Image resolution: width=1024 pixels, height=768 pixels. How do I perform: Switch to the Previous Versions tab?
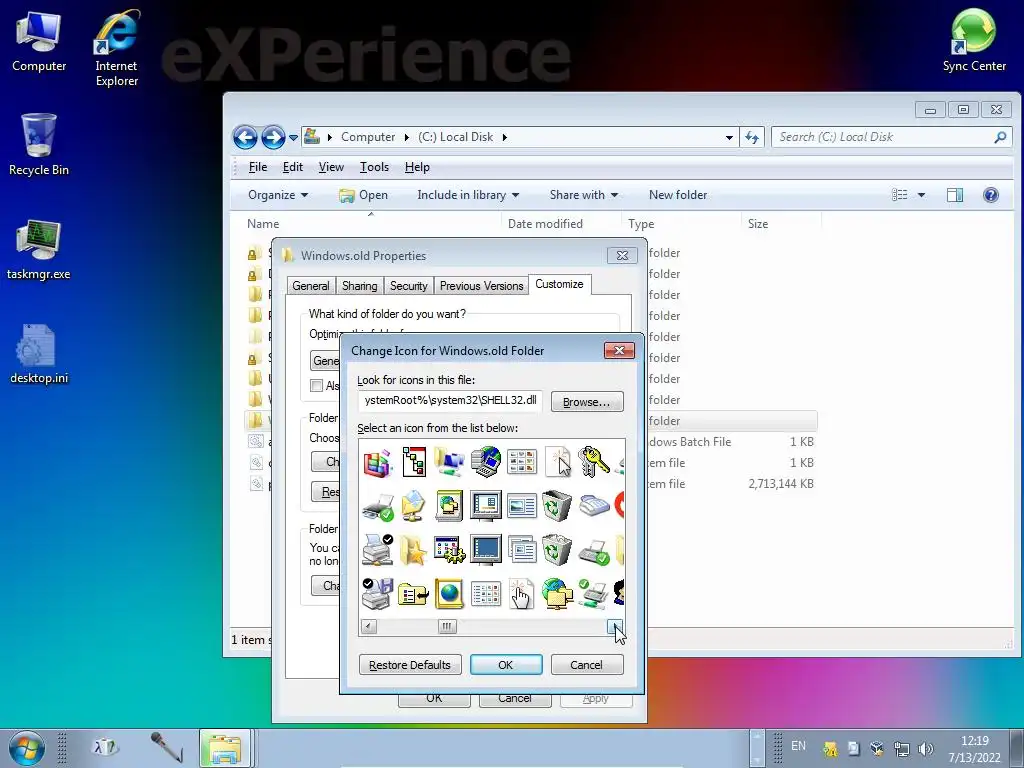pyautogui.click(x=481, y=285)
